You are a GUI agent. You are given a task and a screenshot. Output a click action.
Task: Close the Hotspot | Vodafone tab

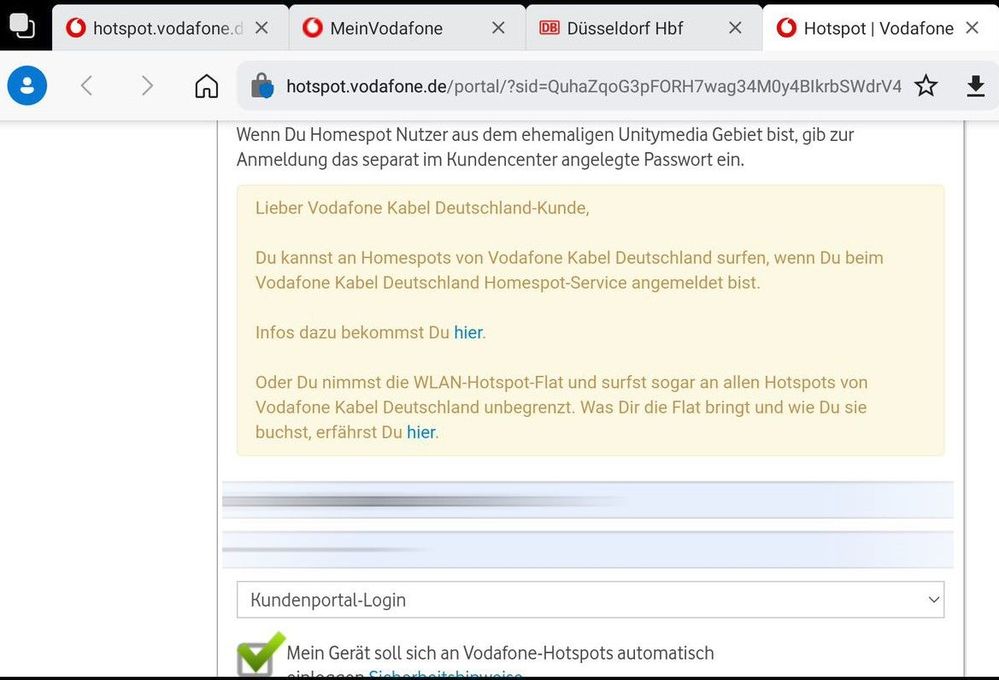[x=972, y=28]
